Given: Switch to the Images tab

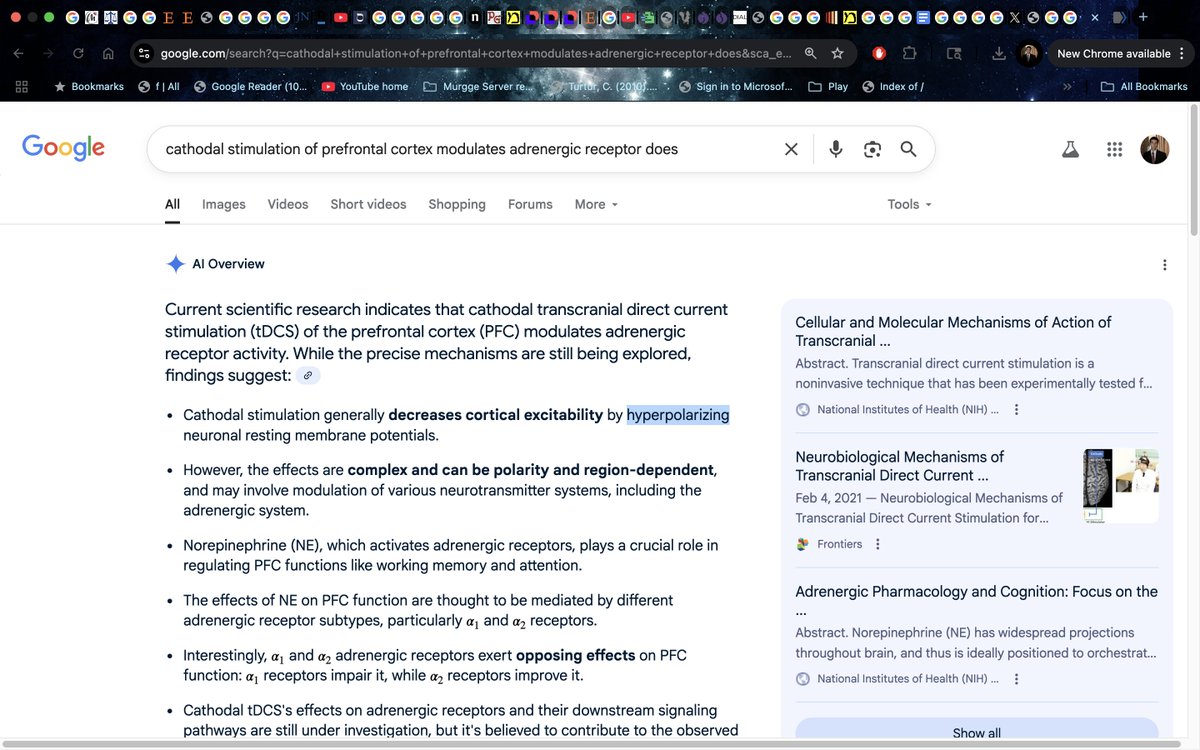Looking at the screenshot, I should (x=224, y=204).
